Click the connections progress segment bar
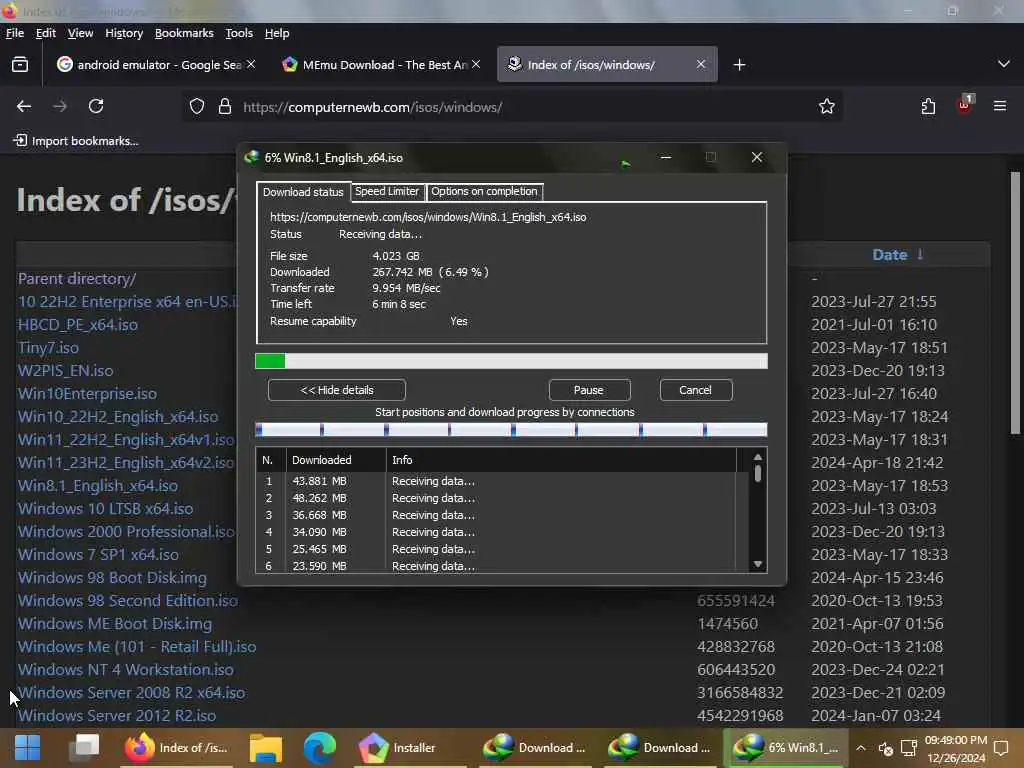The image size is (1024, 768). [x=511, y=429]
